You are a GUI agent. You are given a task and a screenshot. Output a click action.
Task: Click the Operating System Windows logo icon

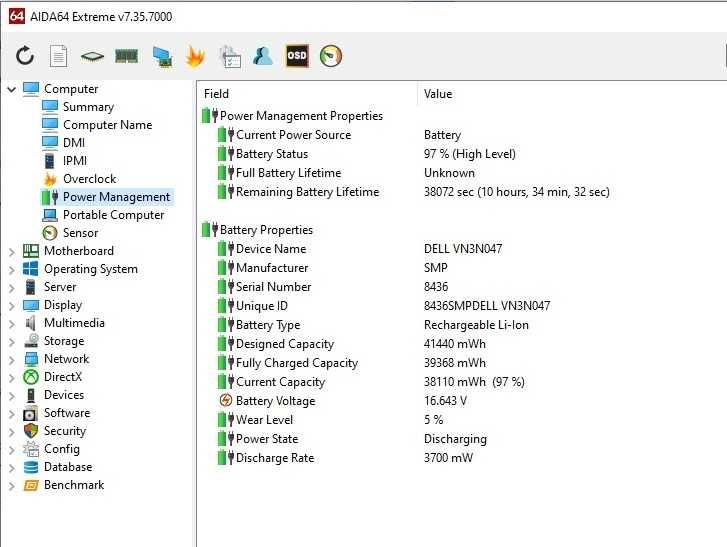(31, 269)
